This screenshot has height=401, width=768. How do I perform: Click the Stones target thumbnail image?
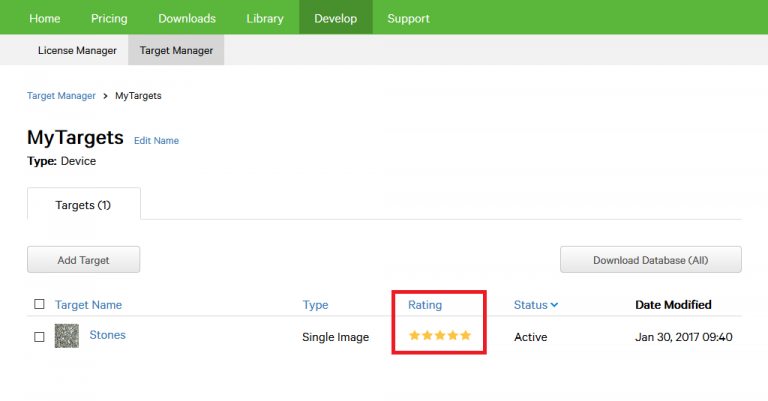(66, 336)
